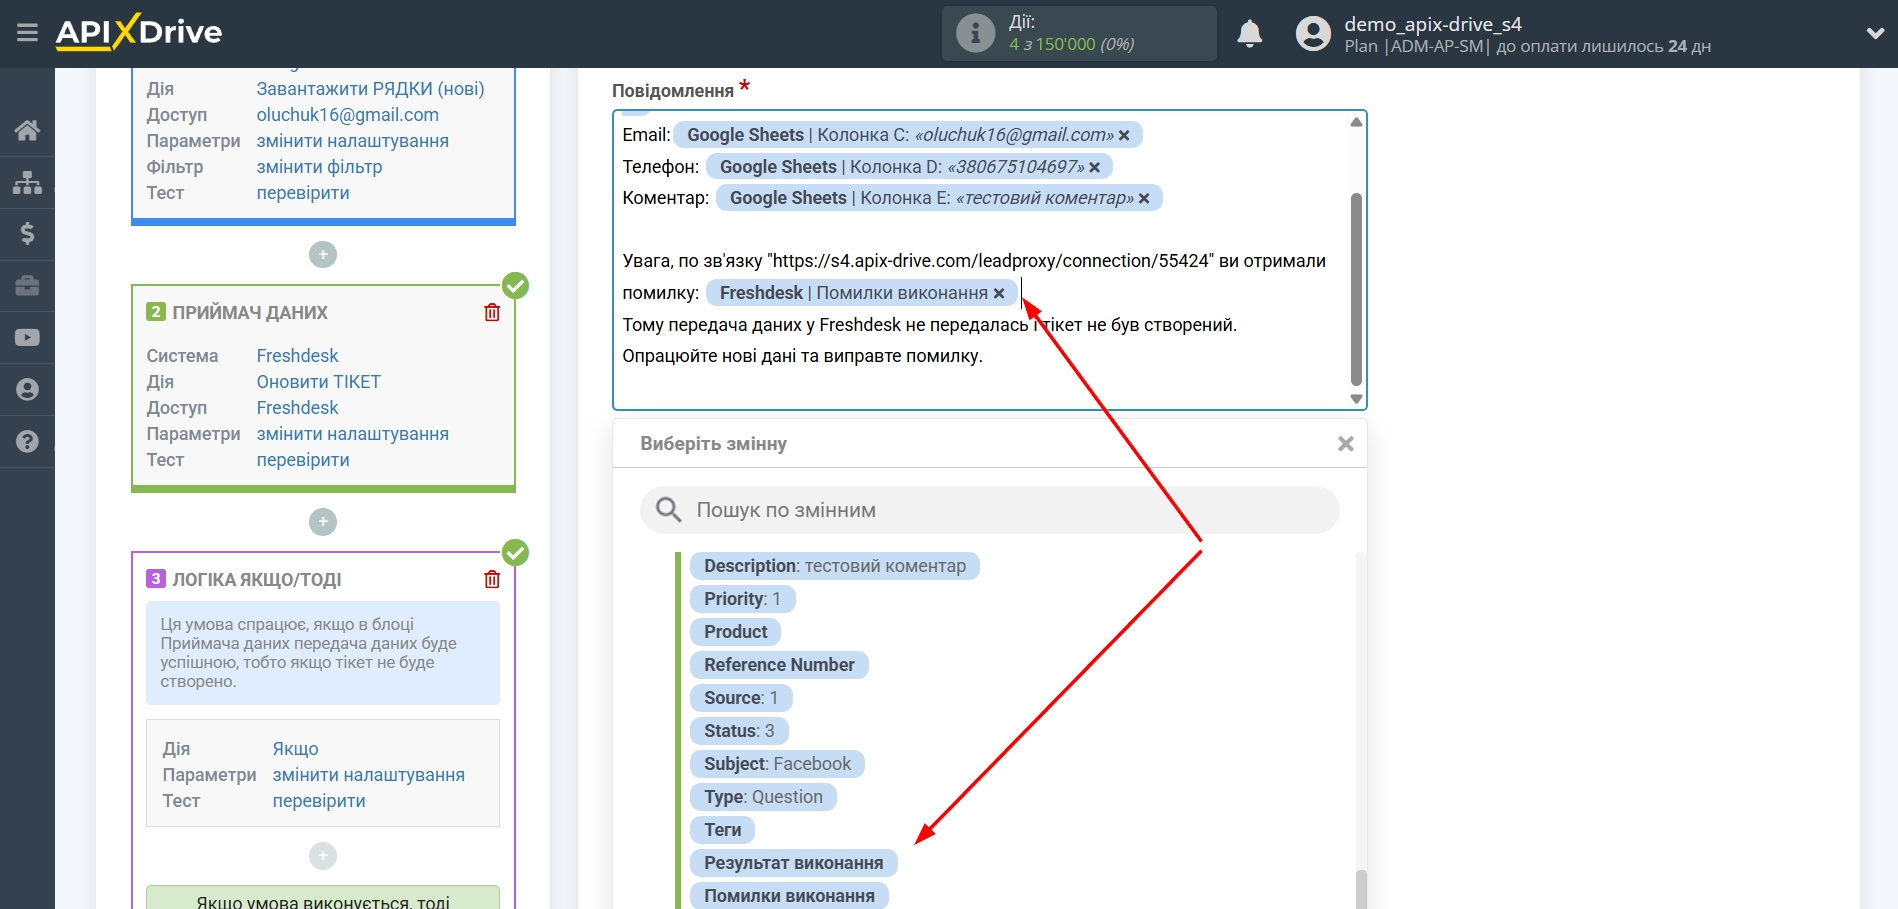The image size is (1898, 909).
Task: Open the hamburger menu
Action: [x=27, y=33]
